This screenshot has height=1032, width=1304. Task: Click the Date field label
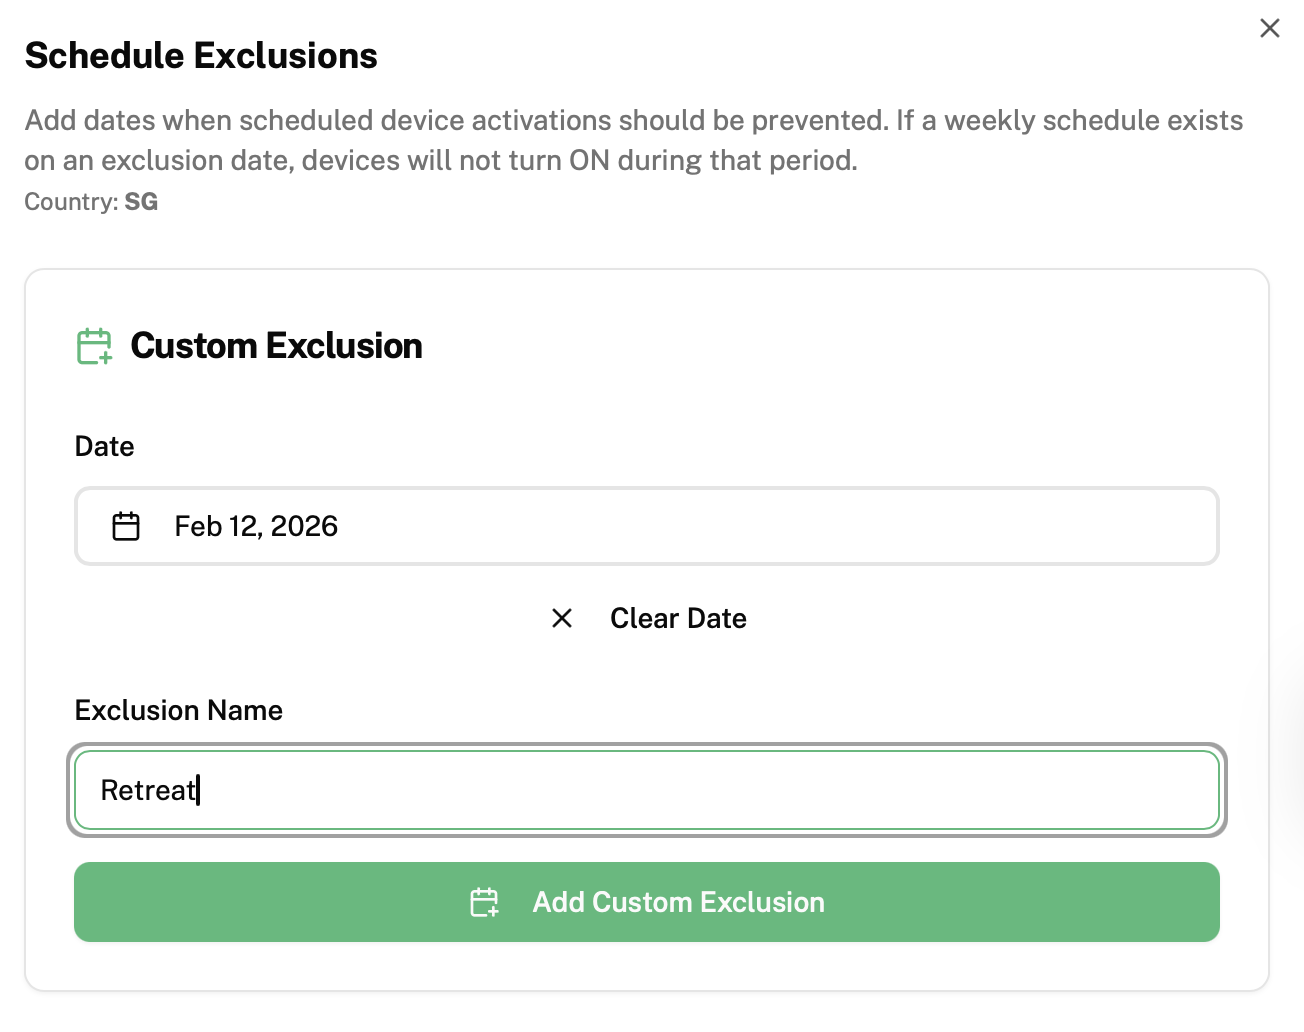point(104,446)
